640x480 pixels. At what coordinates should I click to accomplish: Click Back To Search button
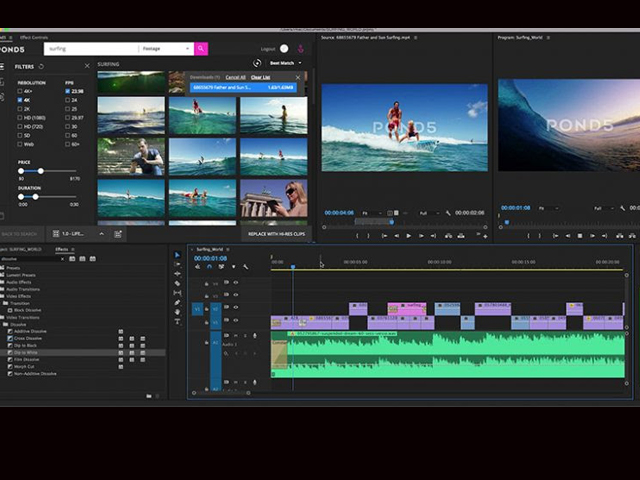pos(19,234)
